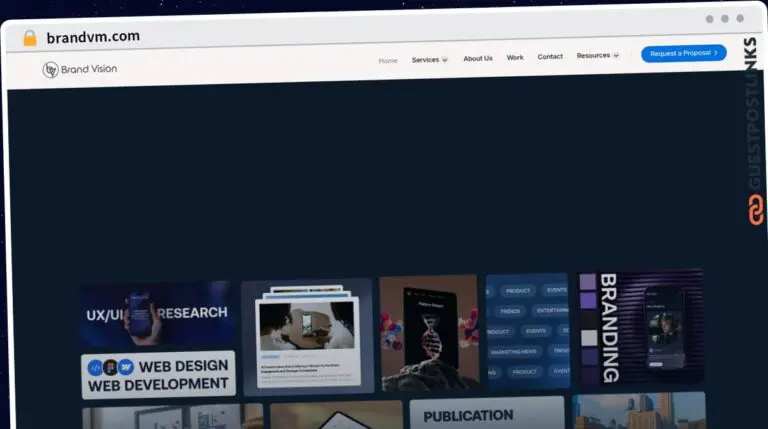Open the About Us page
The width and height of the screenshot is (768, 429).
click(478, 58)
